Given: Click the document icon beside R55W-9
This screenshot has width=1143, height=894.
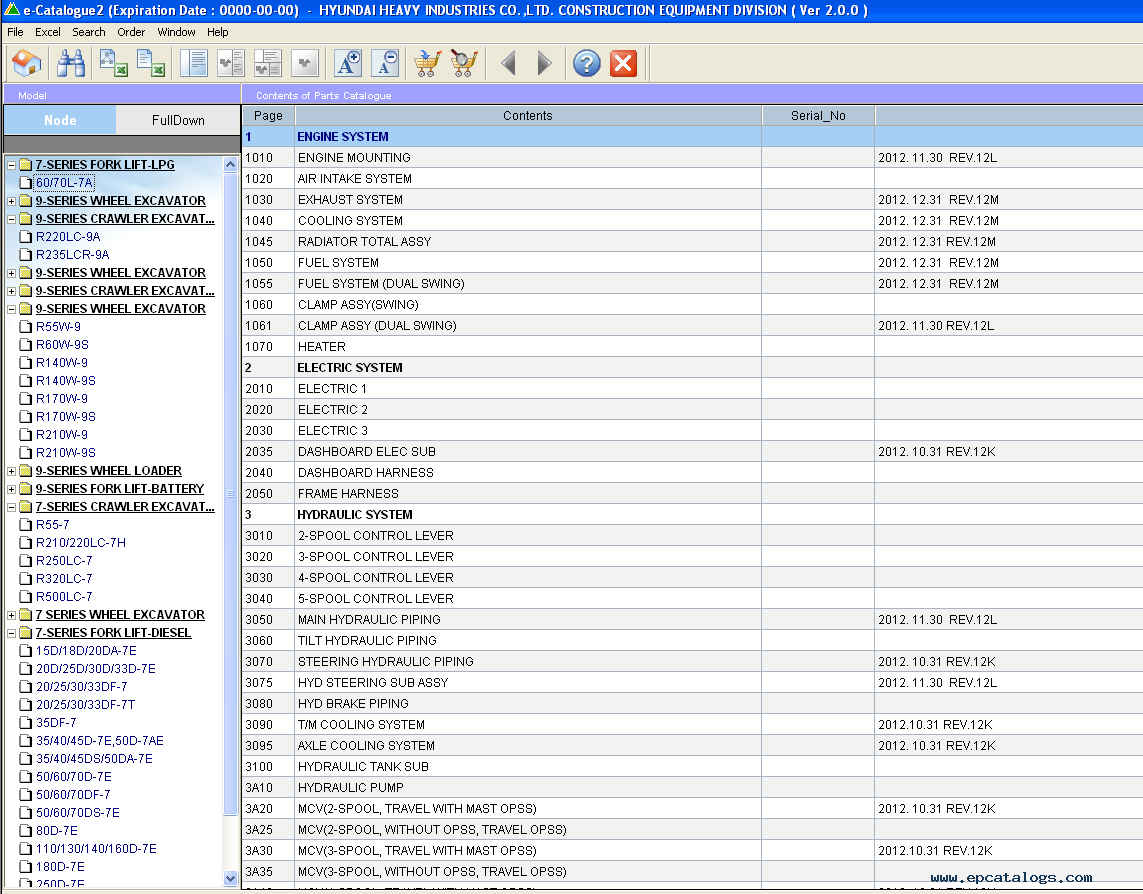Looking at the screenshot, I should click(26, 327).
